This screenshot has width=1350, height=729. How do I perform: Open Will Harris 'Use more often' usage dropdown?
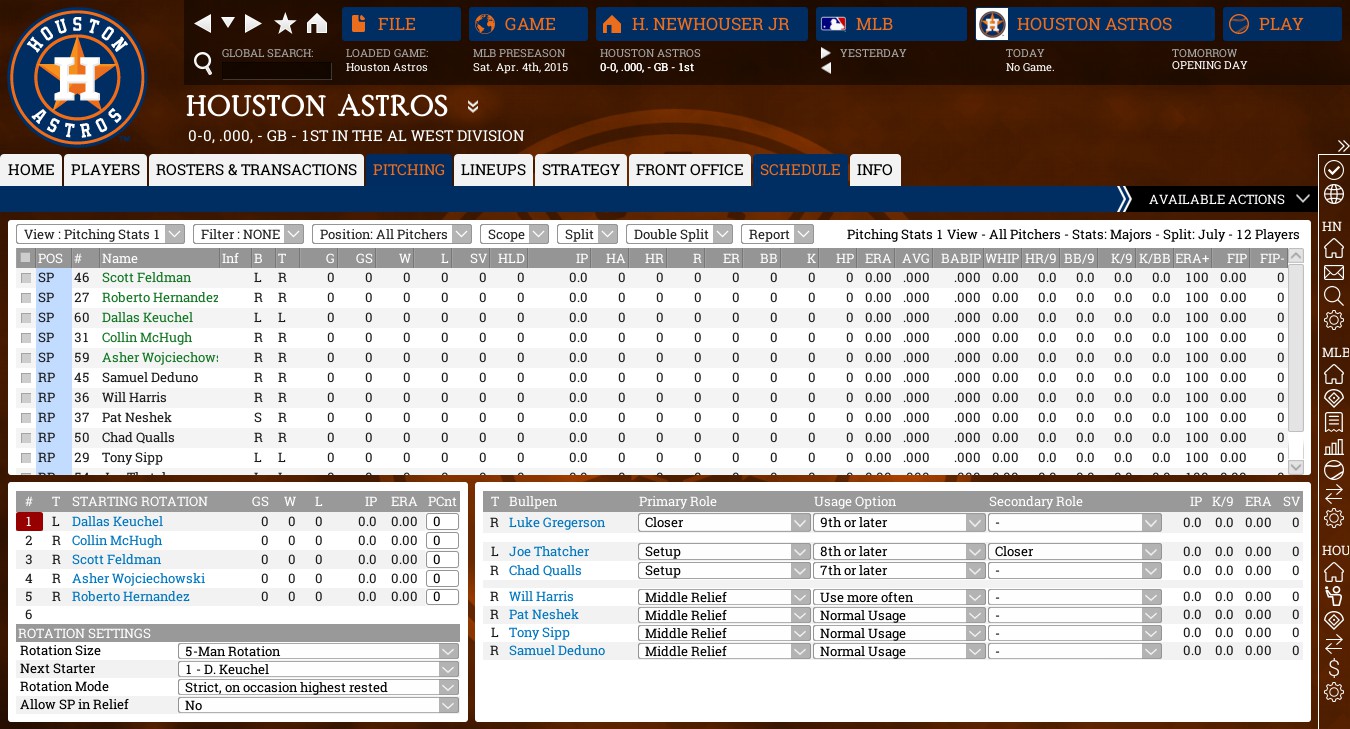pos(899,597)
